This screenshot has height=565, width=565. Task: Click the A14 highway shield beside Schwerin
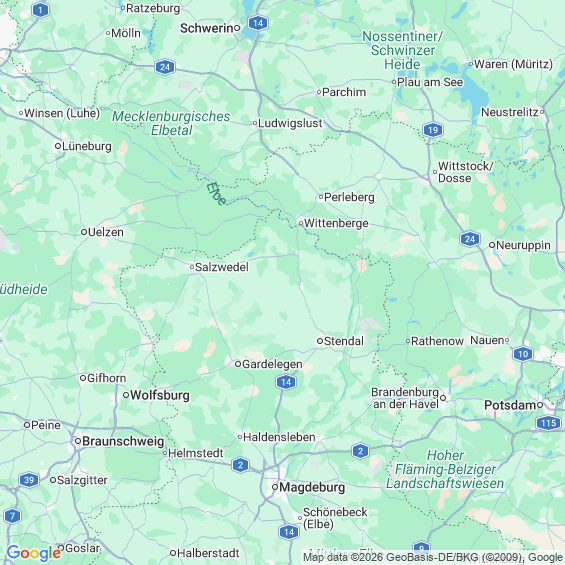[258, 24]
